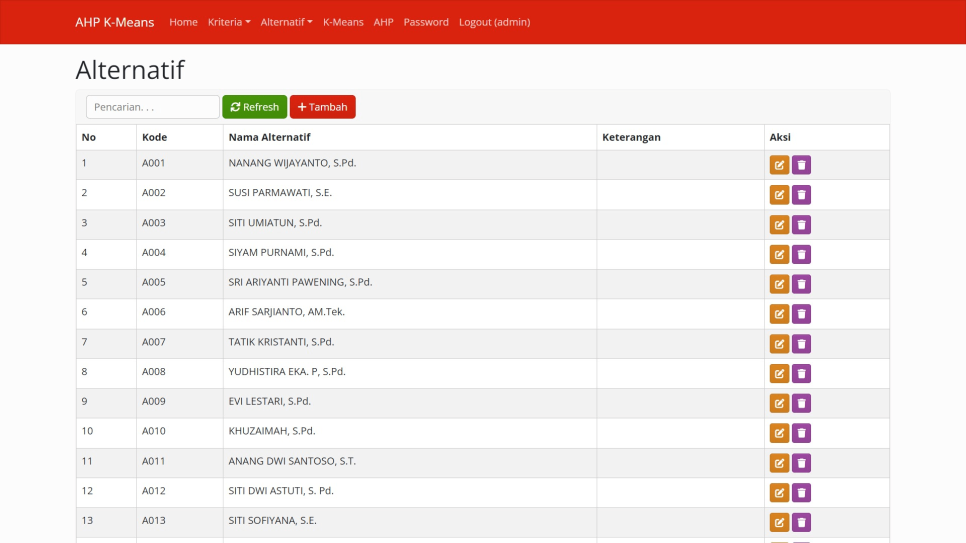The height and width of the screenshot is (543, 966).
Task: Edit A013 SITI SOFIYANA entry
Action: [779, 522]
